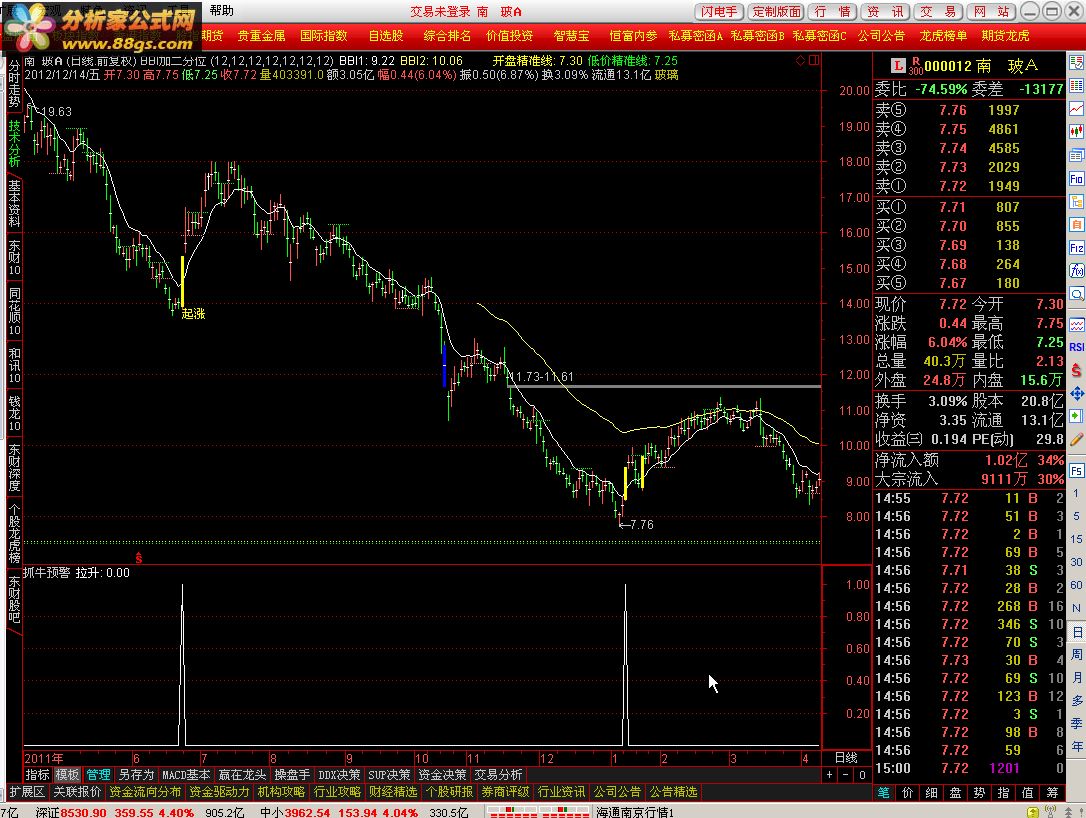The width and height of the screenshot is (1086, 818).
Task: Click the red diamond icon at chart top-right
Action: (x=801, y=60)
